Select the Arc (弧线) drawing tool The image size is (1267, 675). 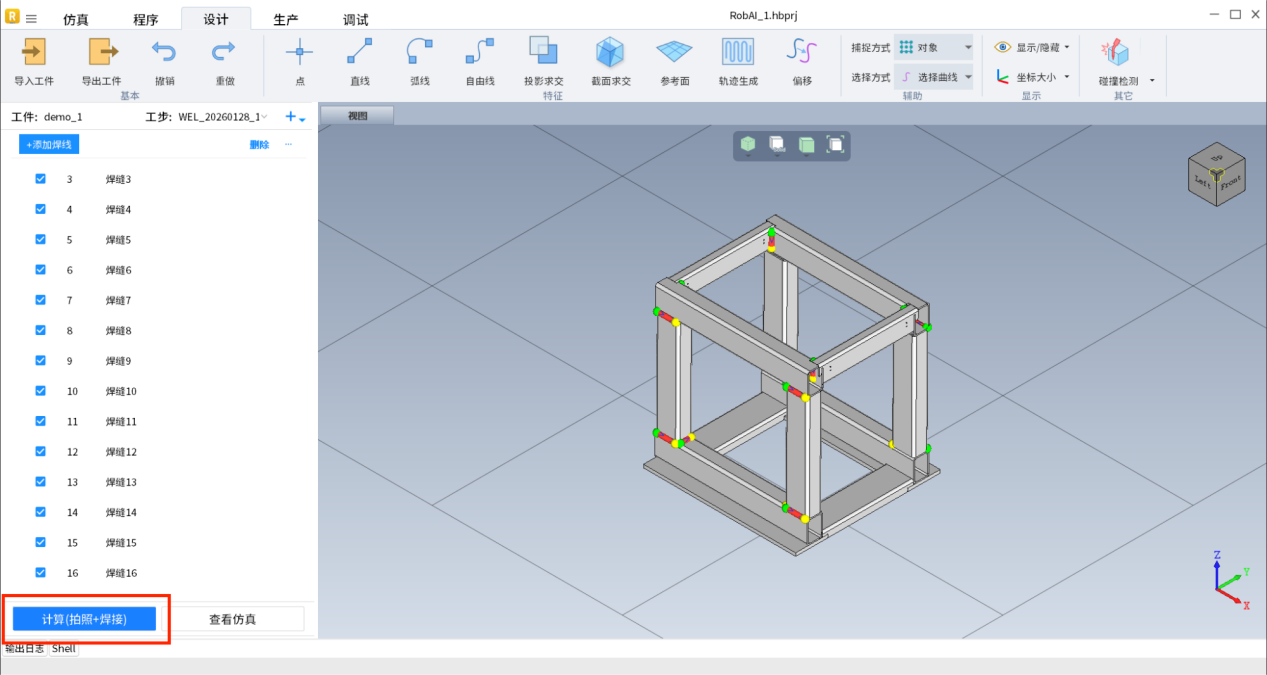click(x=420, y=52)
